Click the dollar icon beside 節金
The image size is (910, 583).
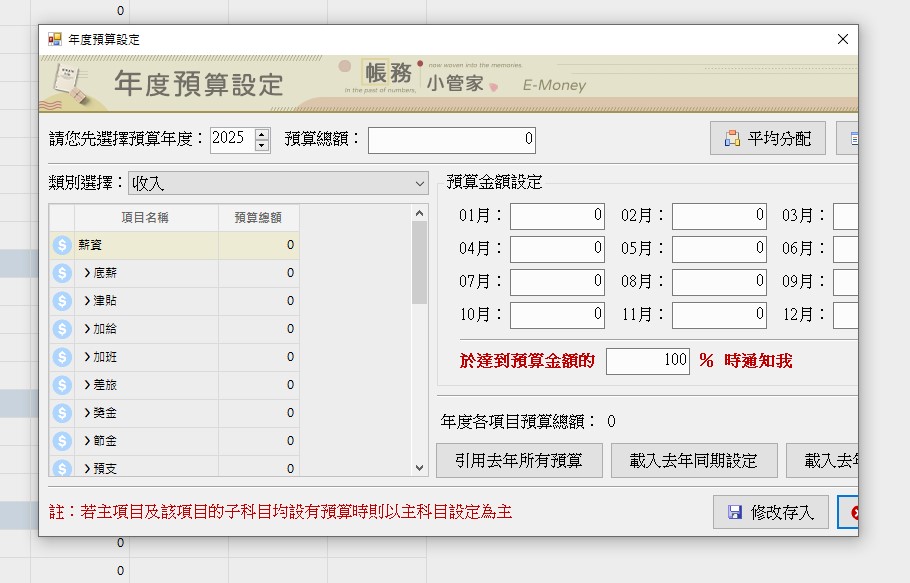point(62,441)
